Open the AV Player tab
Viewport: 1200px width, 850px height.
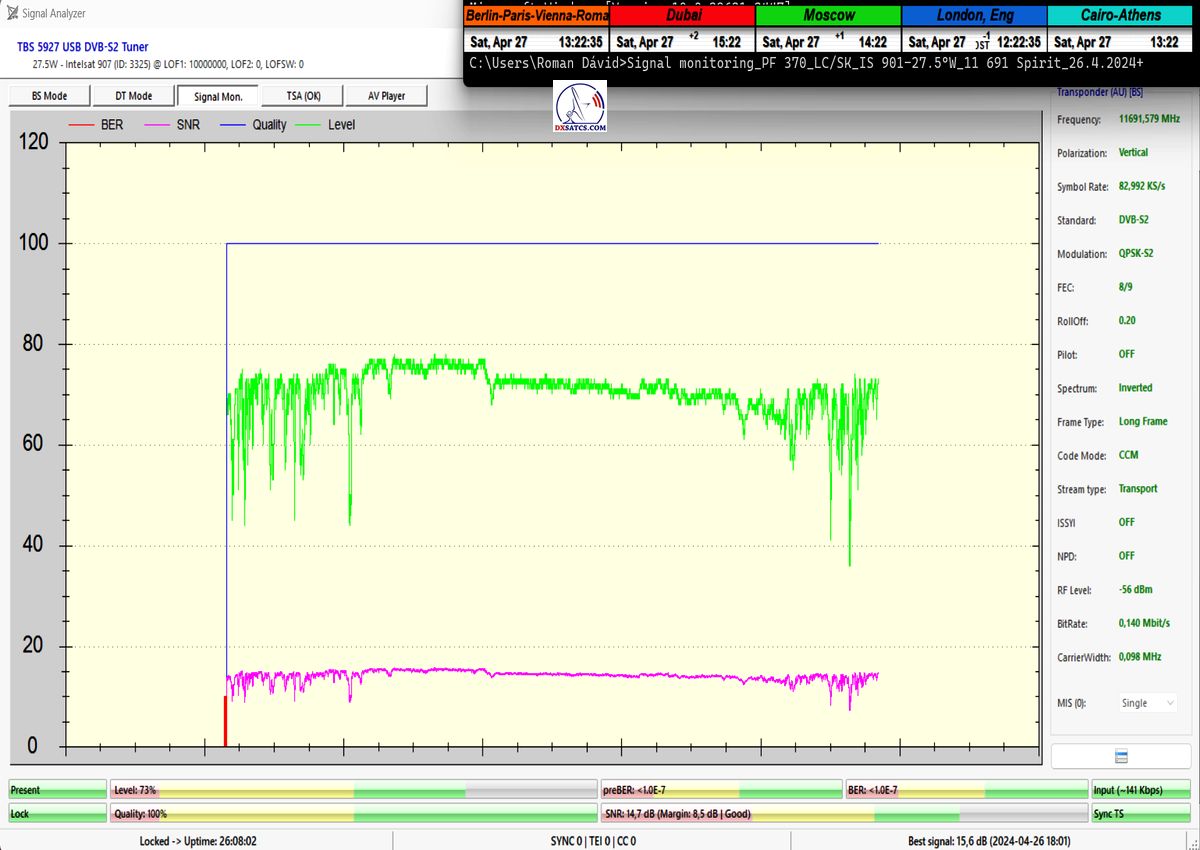(386, 96)
